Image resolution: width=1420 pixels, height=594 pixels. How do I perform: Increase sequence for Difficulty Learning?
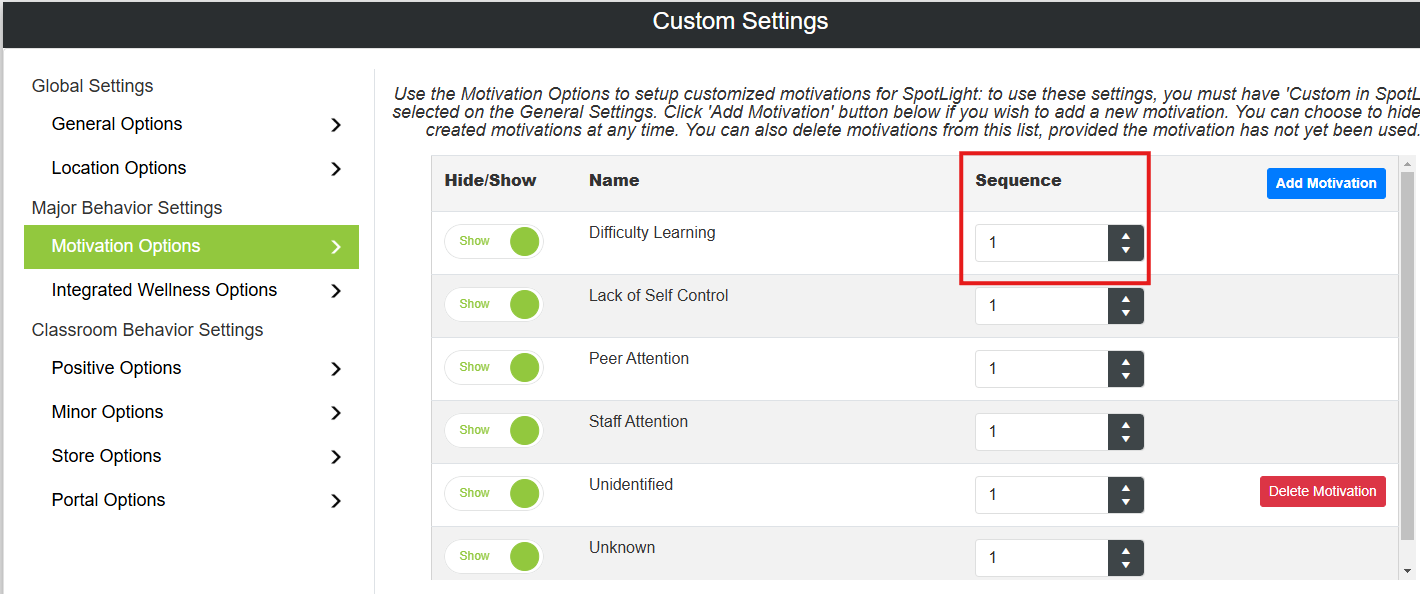(x=1126, y=236)
